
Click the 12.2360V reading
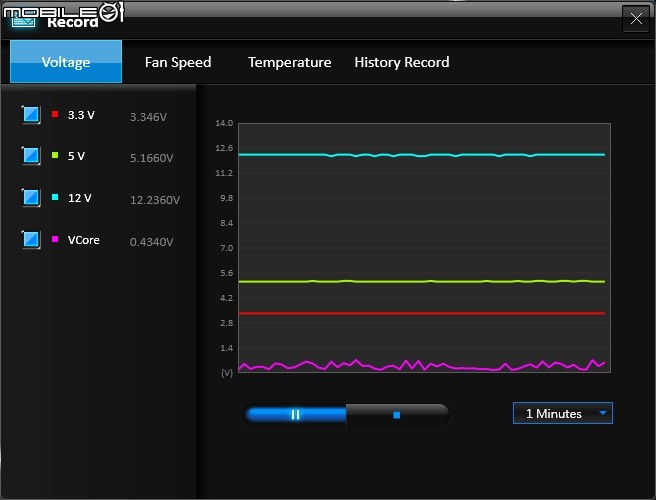(155, 200)
